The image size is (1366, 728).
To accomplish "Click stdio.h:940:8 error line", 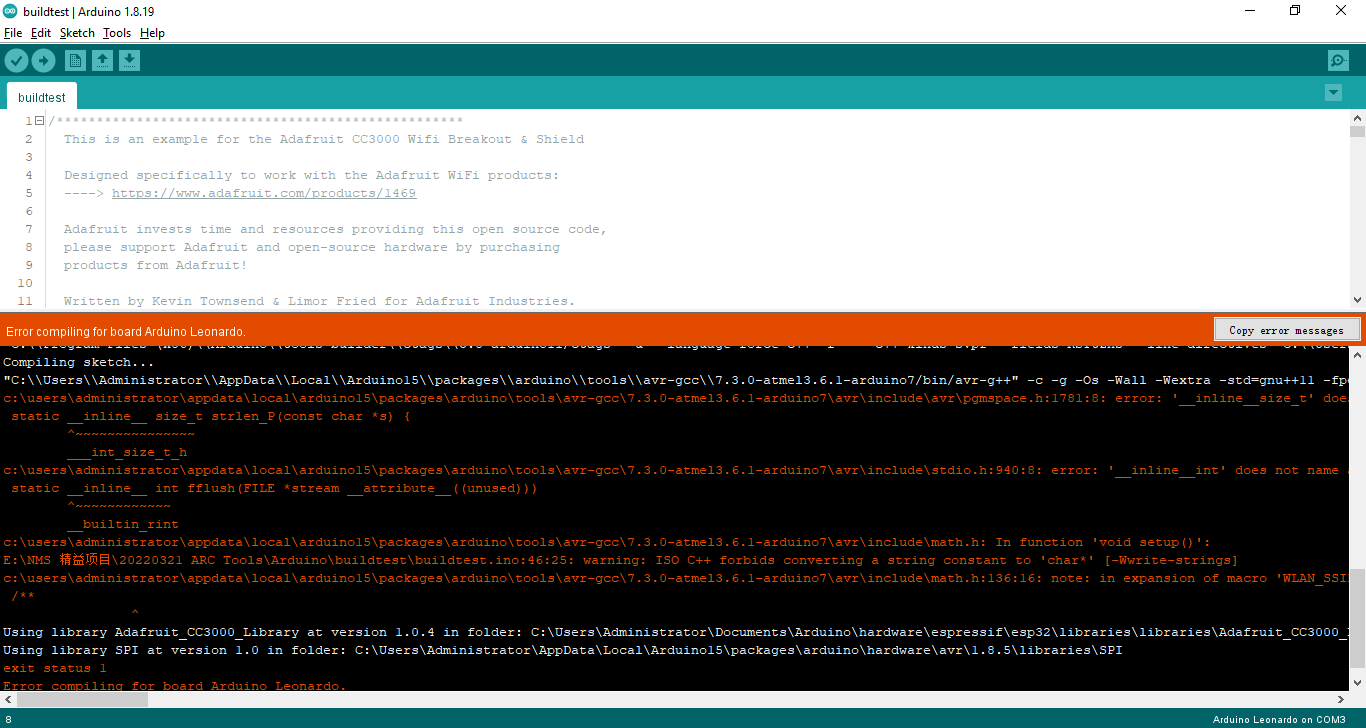I will click(676, 470).
